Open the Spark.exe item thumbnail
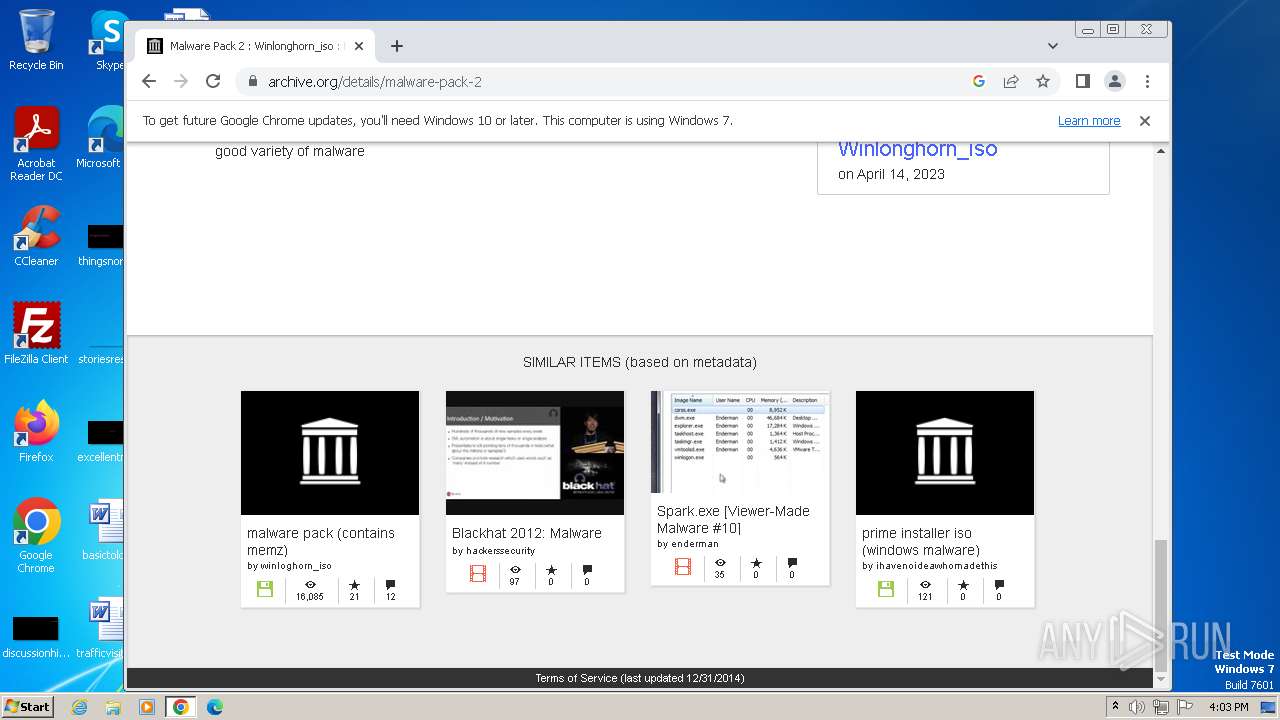Screen dimensions: 1280x720 [740, 442]
